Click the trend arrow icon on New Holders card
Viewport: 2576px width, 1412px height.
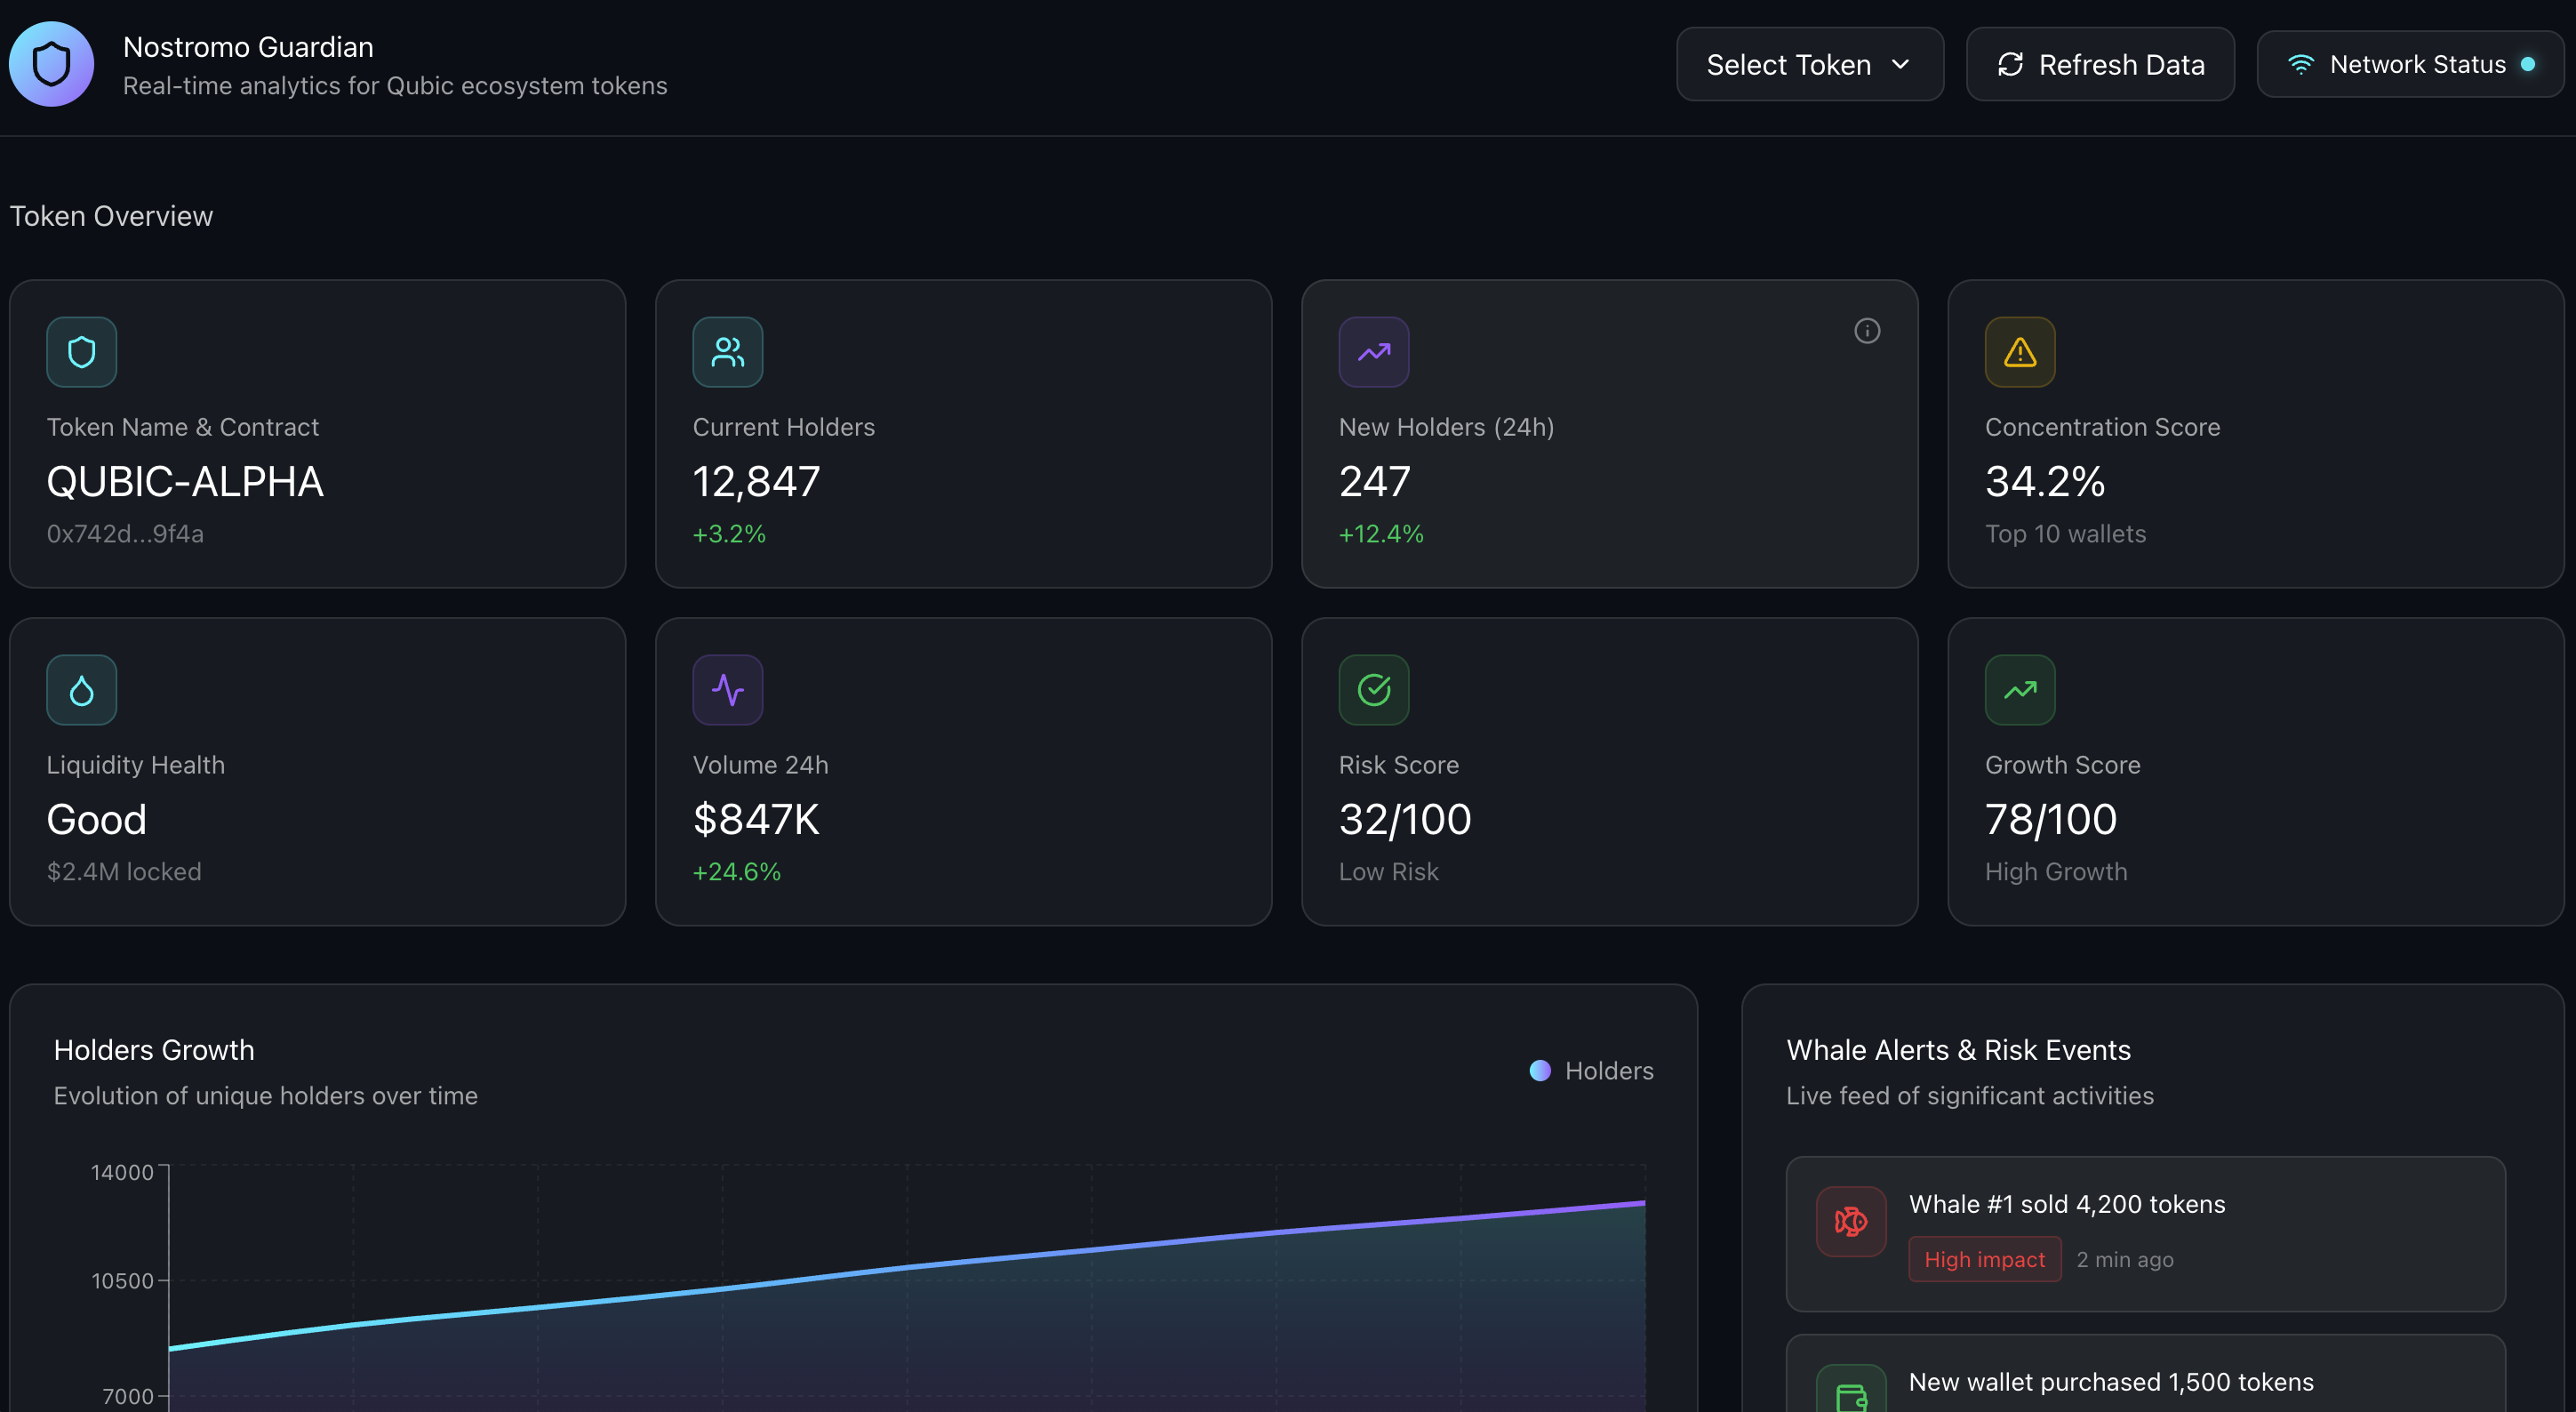pyautogui.click(x=1373, y=351)
